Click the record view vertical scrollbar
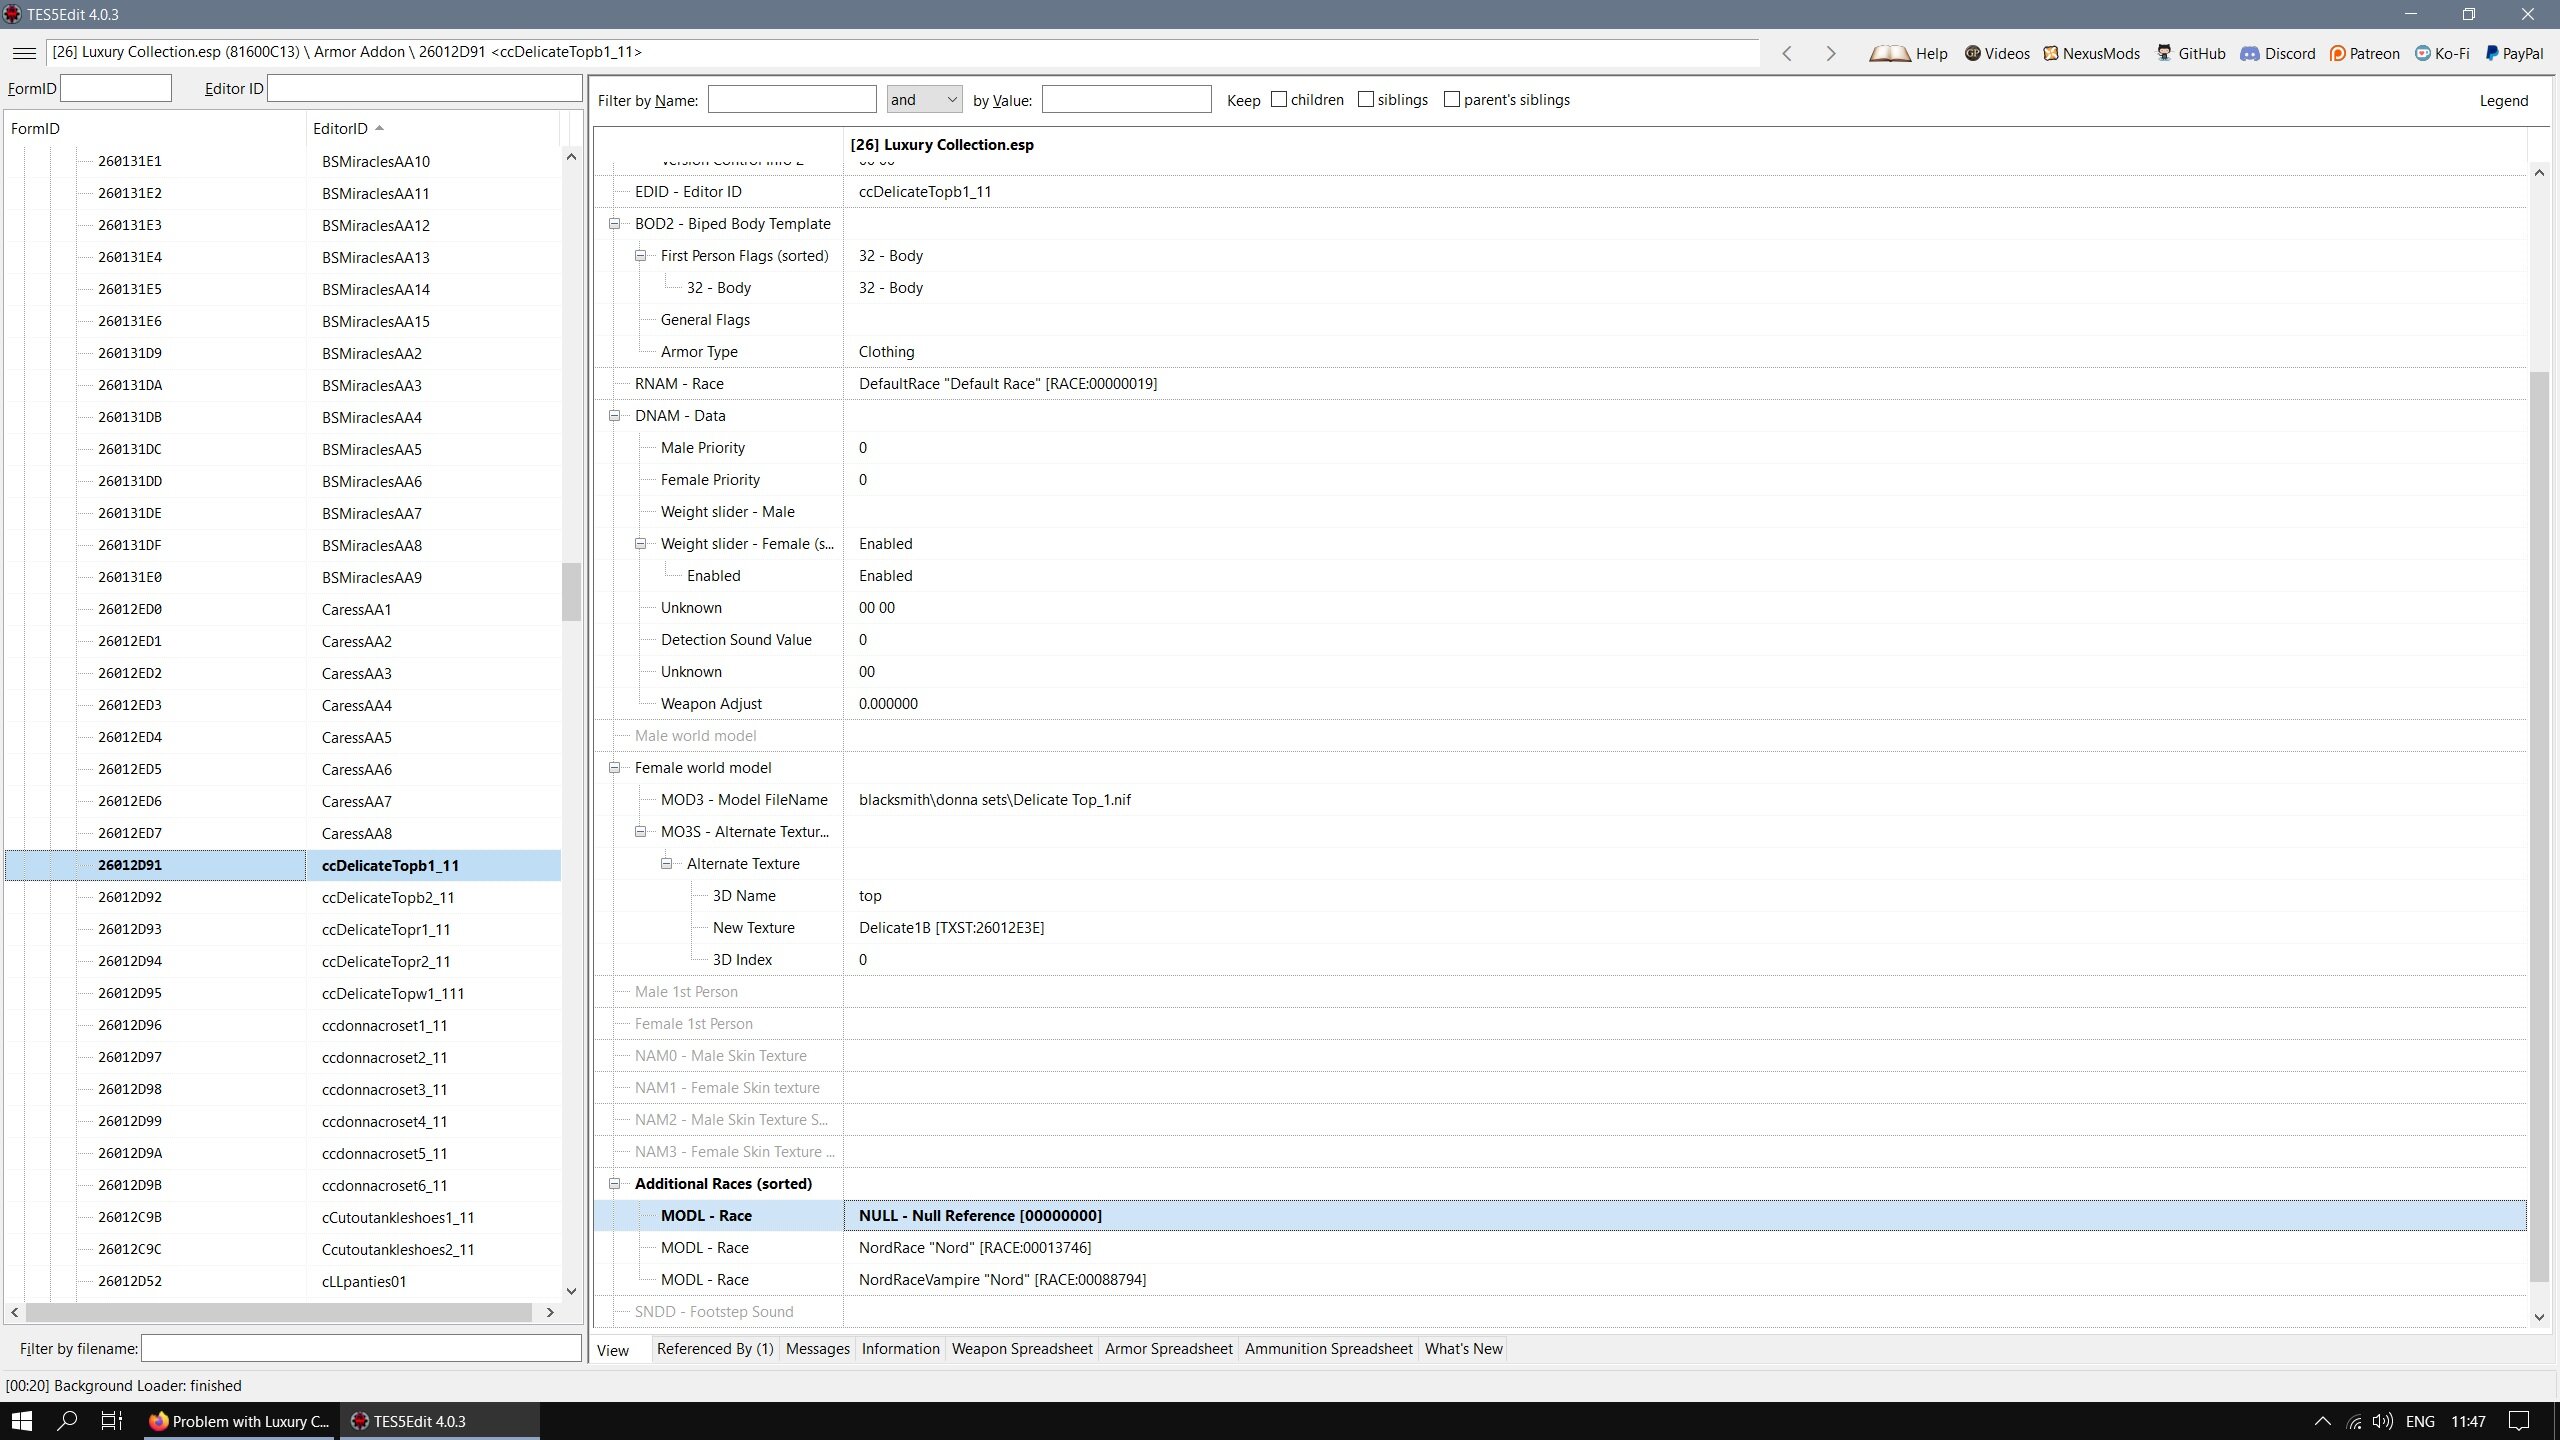Screen dimensions: 2560x1440 [2538, 826]
